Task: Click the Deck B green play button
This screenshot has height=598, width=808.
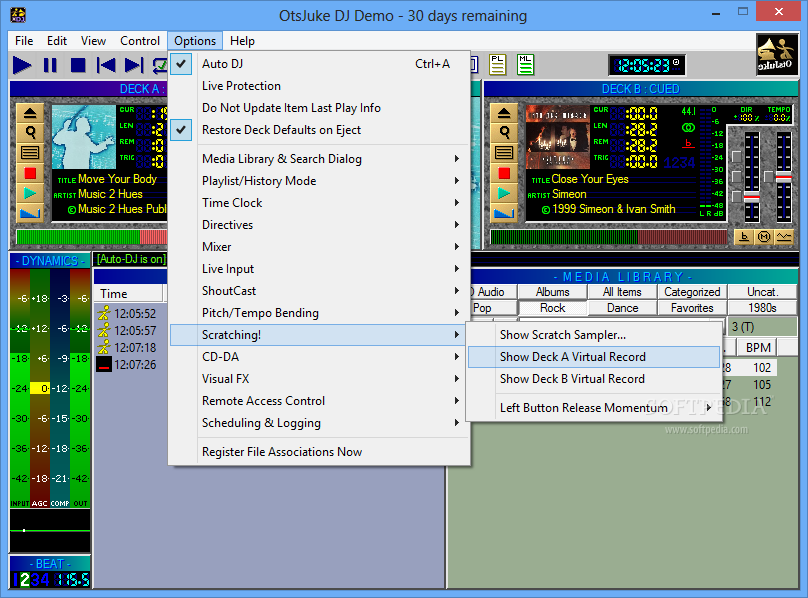Action: point(504,193)
